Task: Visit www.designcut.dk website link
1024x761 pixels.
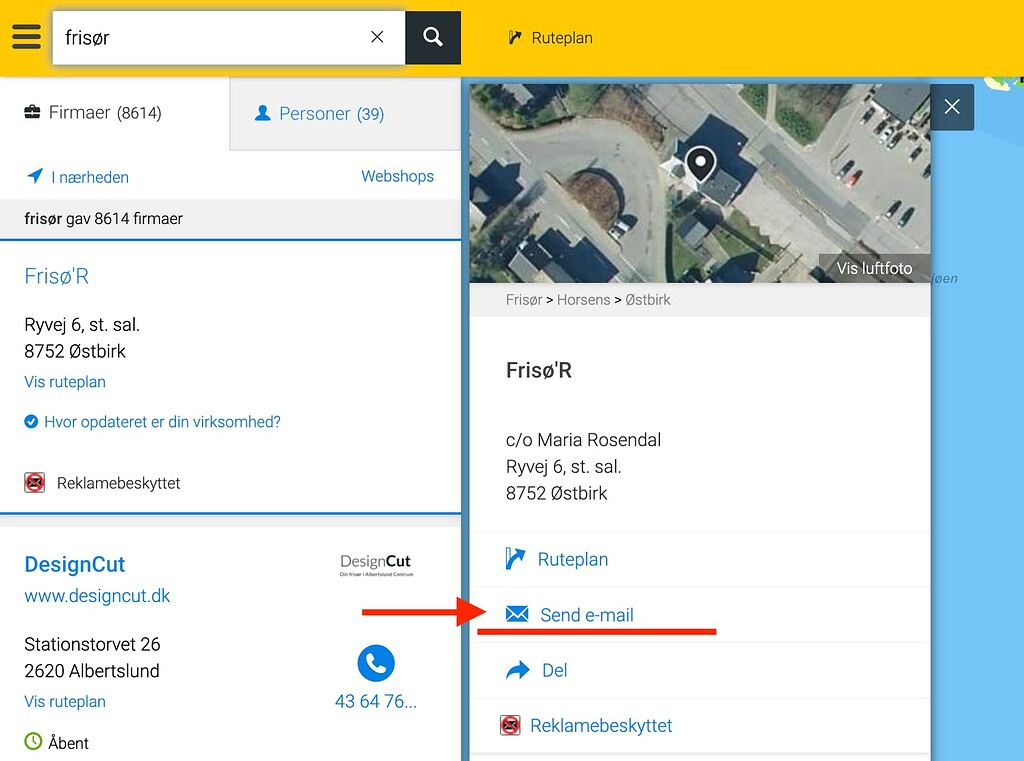Action: coord(97,596)
